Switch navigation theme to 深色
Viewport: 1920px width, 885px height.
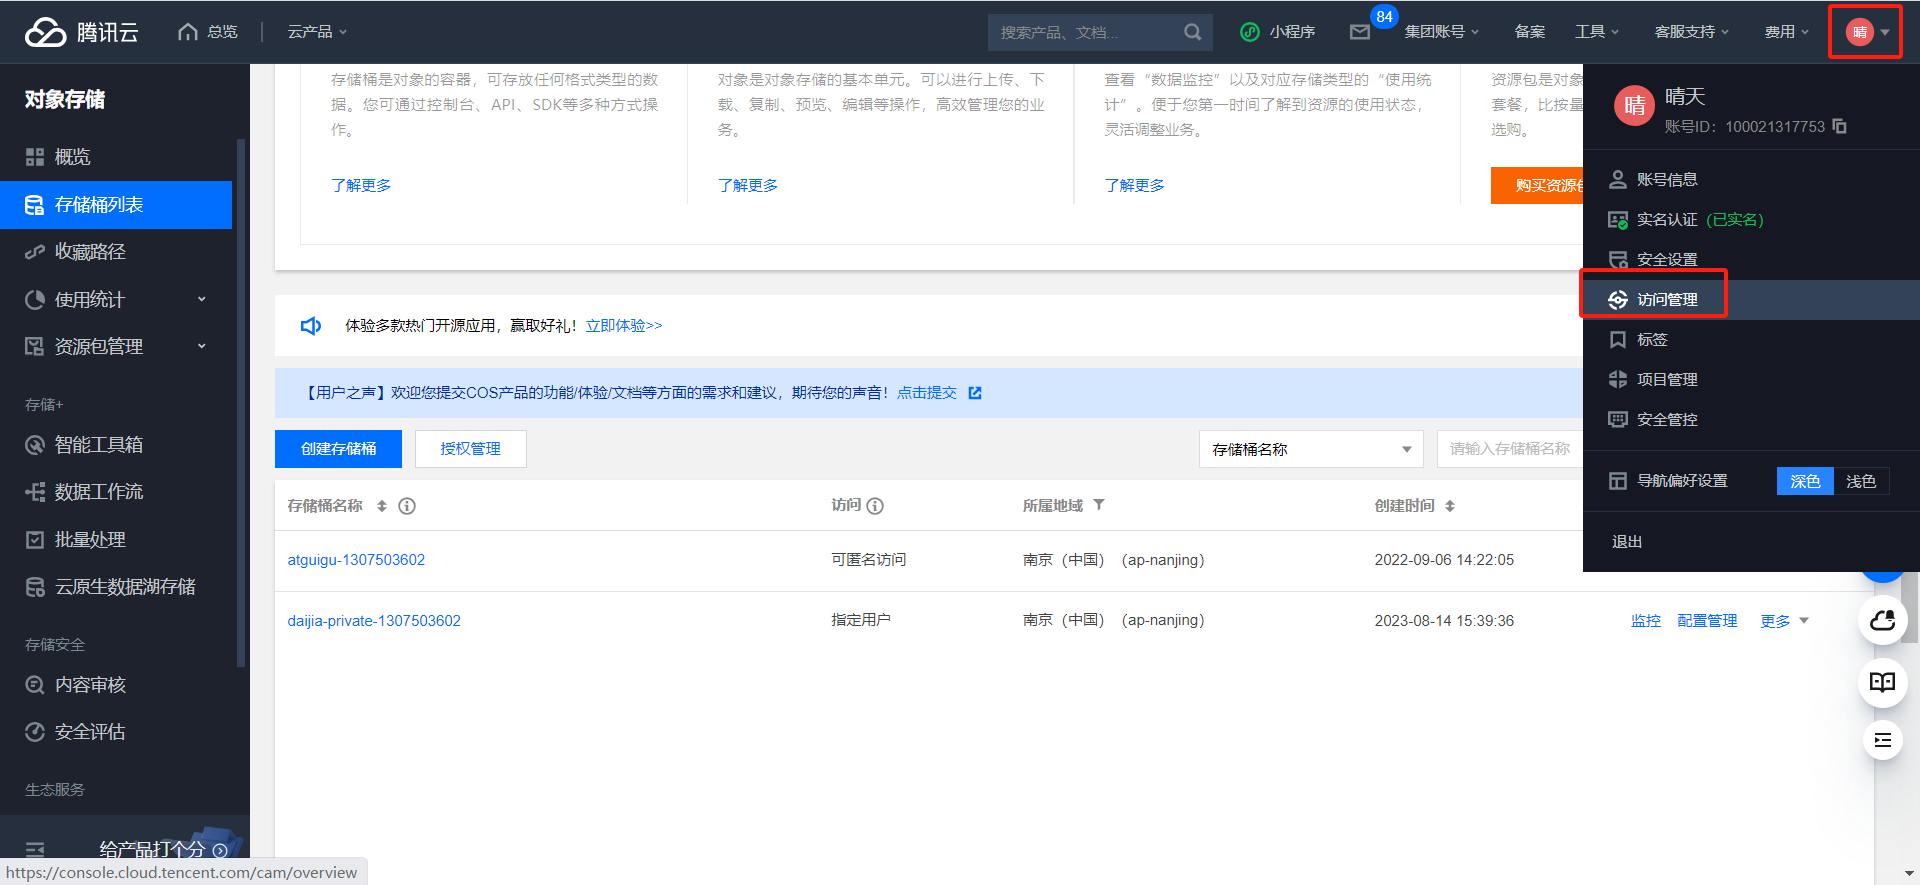(1805, 481)
